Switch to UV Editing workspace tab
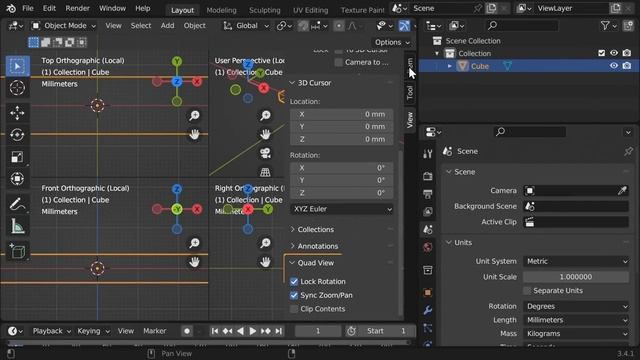640x360 pixels. click(x=310, y=10)
